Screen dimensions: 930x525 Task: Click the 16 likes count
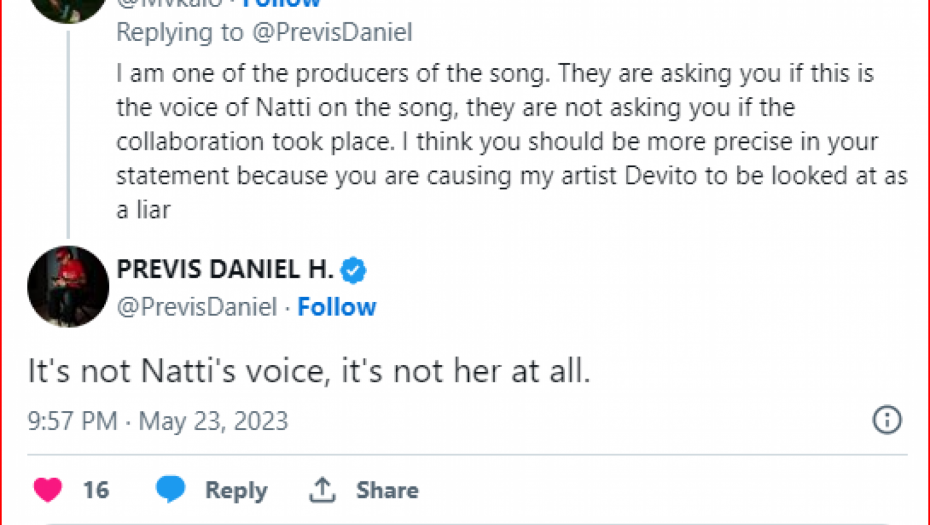(x=96, y=490)
